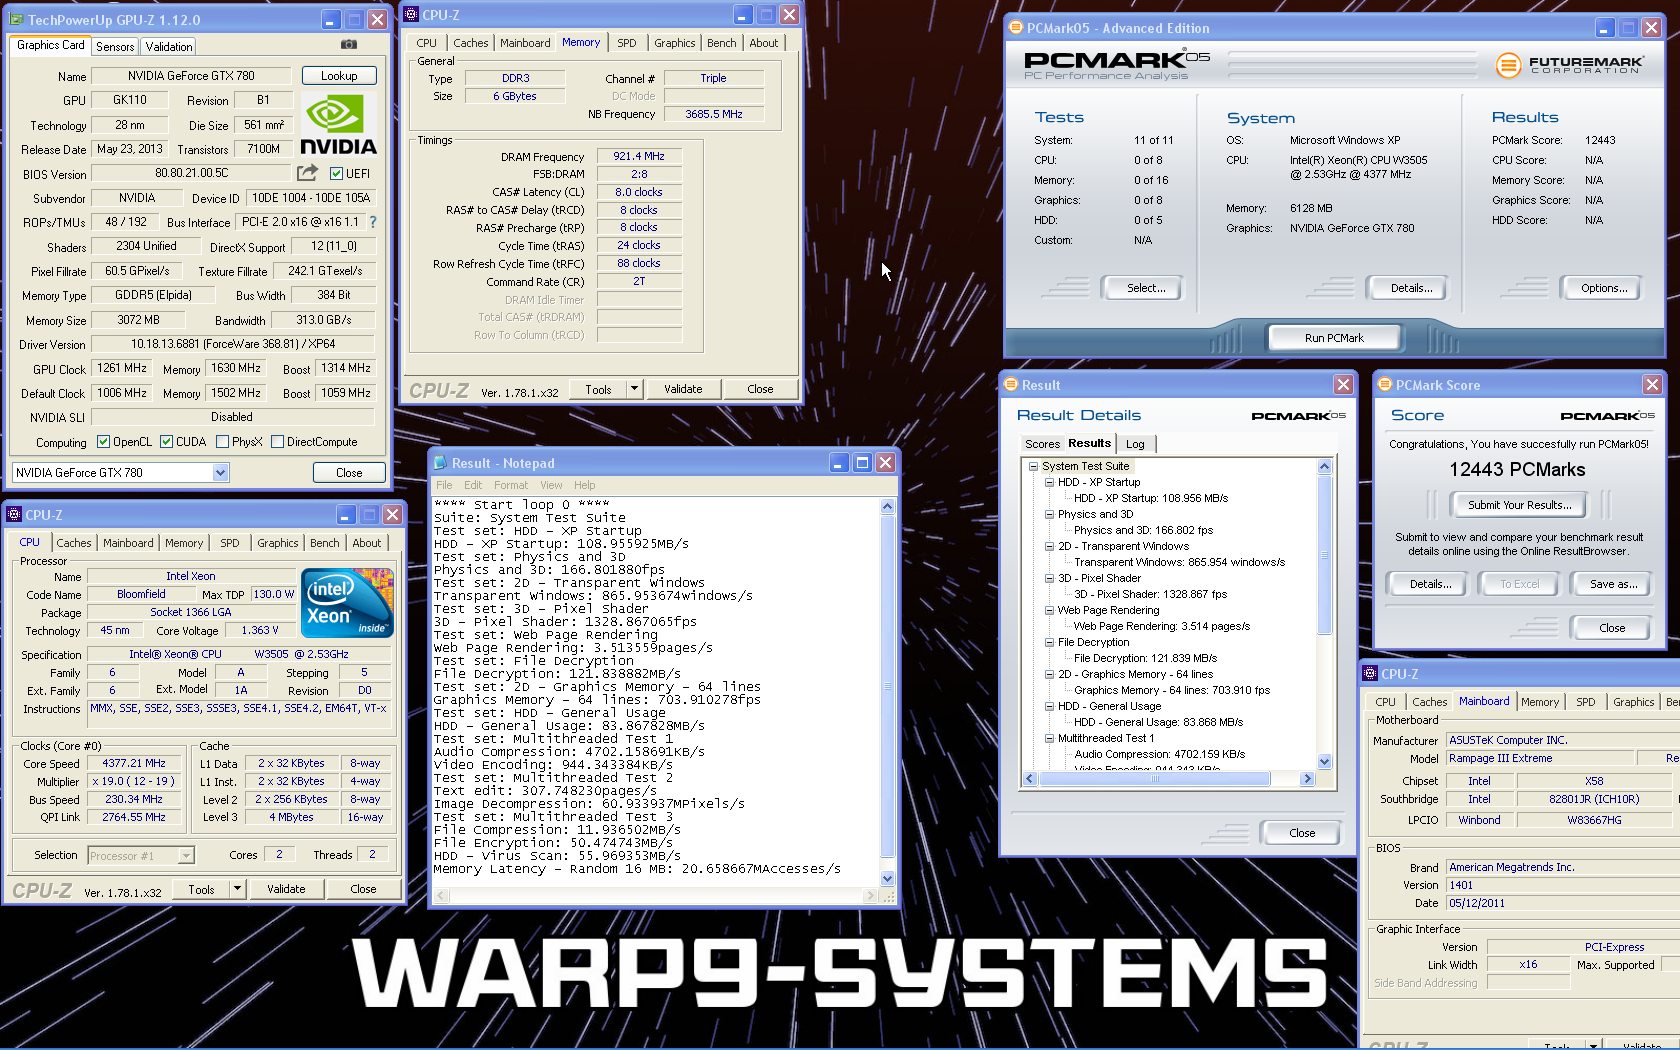Click memory CPU-Z window title icon
The height and width of the screenshot is (1050, 1680).
click(411, 15)
